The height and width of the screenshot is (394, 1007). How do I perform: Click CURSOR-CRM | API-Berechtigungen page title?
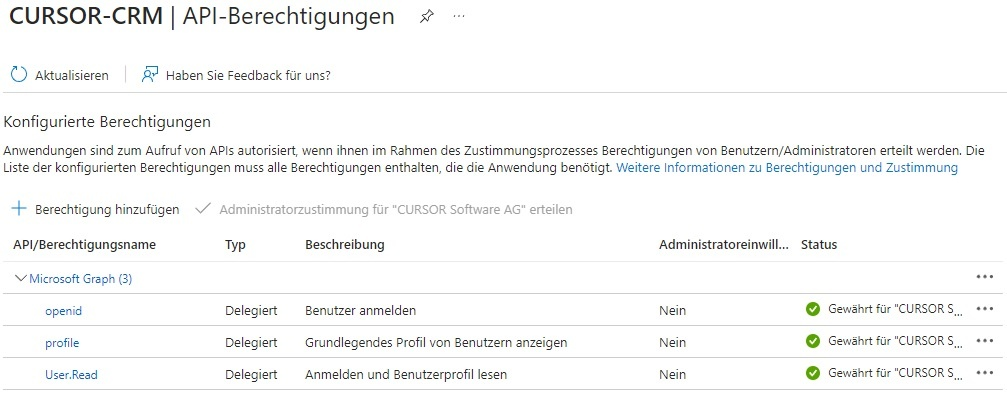[x=202, y=17]
